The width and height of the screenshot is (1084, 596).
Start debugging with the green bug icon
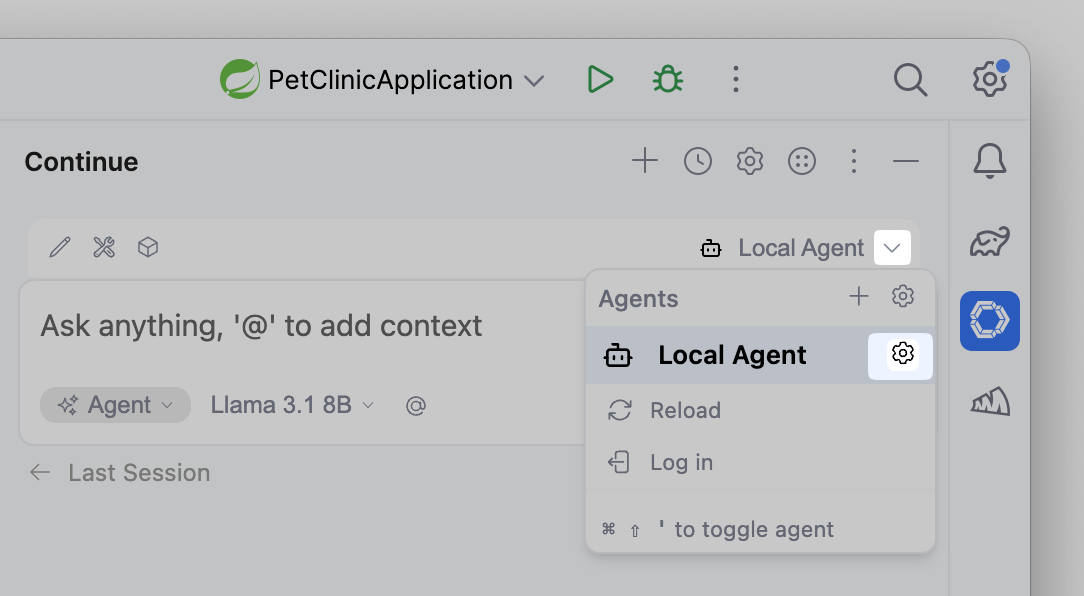point(668,80)
